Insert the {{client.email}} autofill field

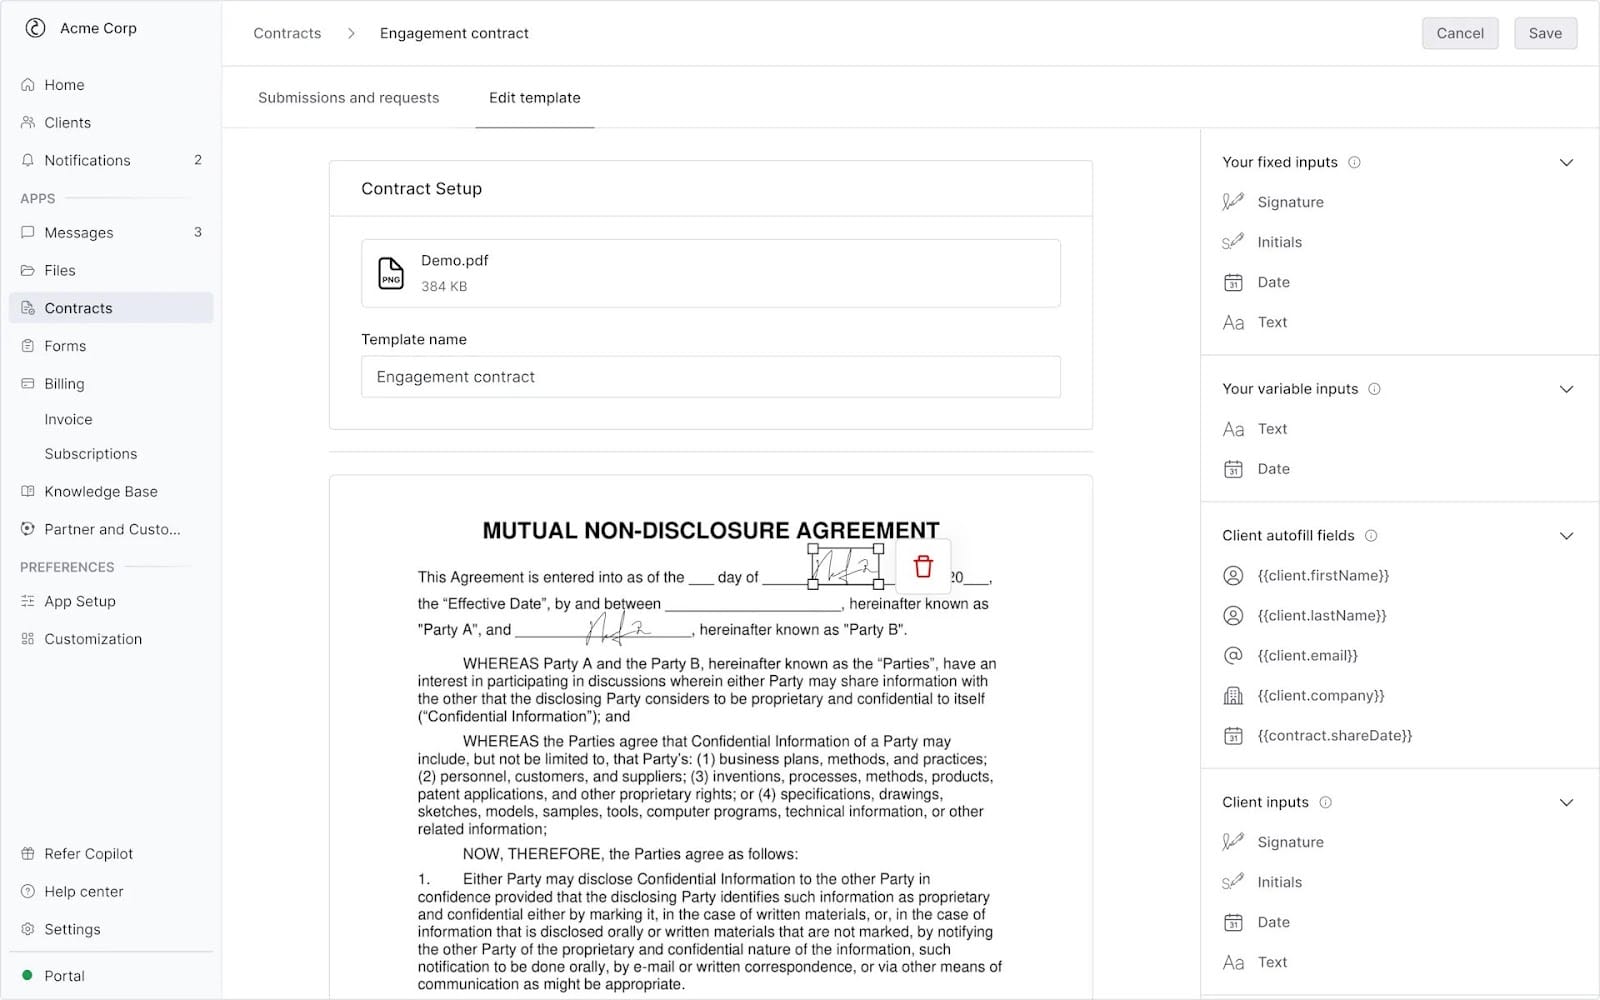(x=1305, y=655)
